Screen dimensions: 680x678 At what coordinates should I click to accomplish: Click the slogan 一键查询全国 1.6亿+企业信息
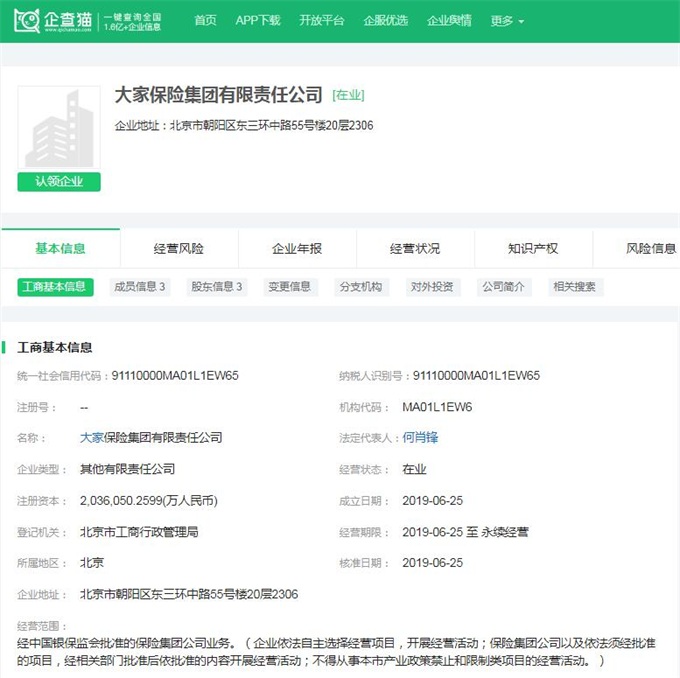[x=132, y=22]
